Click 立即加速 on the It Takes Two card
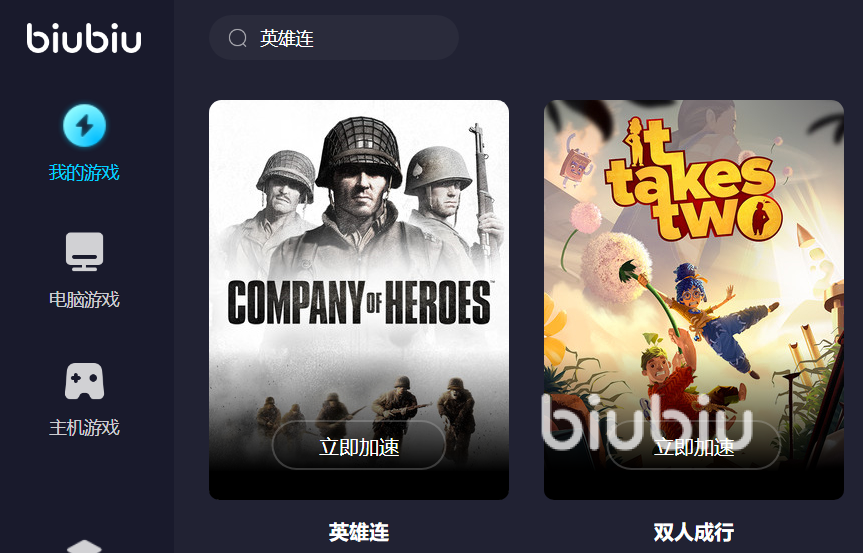 [693, 446]
